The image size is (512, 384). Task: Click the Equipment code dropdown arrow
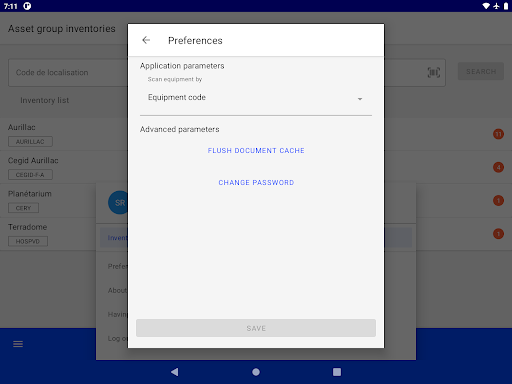tap(360, 99)
